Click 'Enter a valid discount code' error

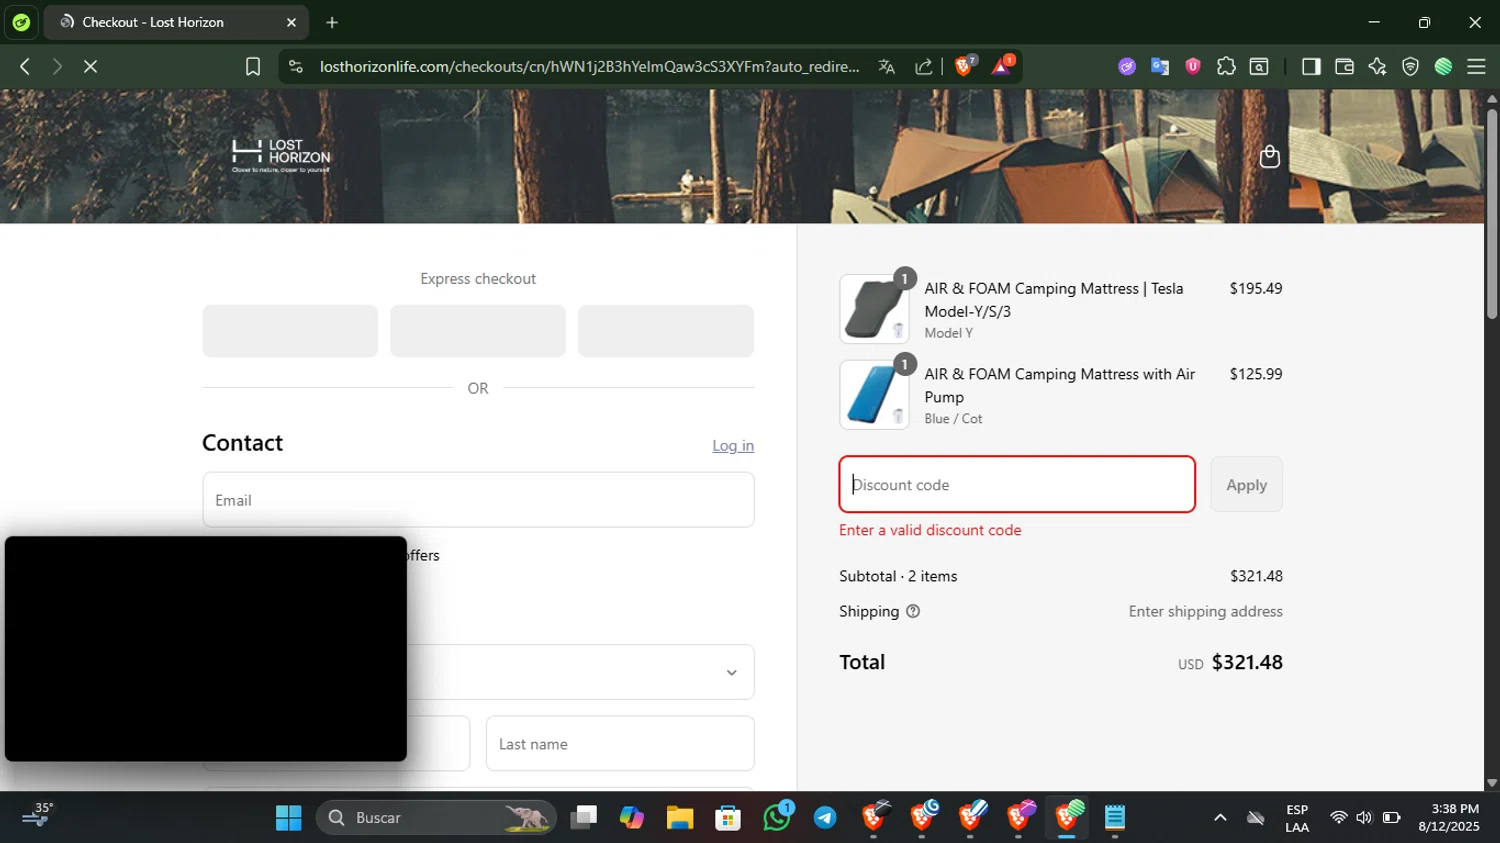[930, 530]
